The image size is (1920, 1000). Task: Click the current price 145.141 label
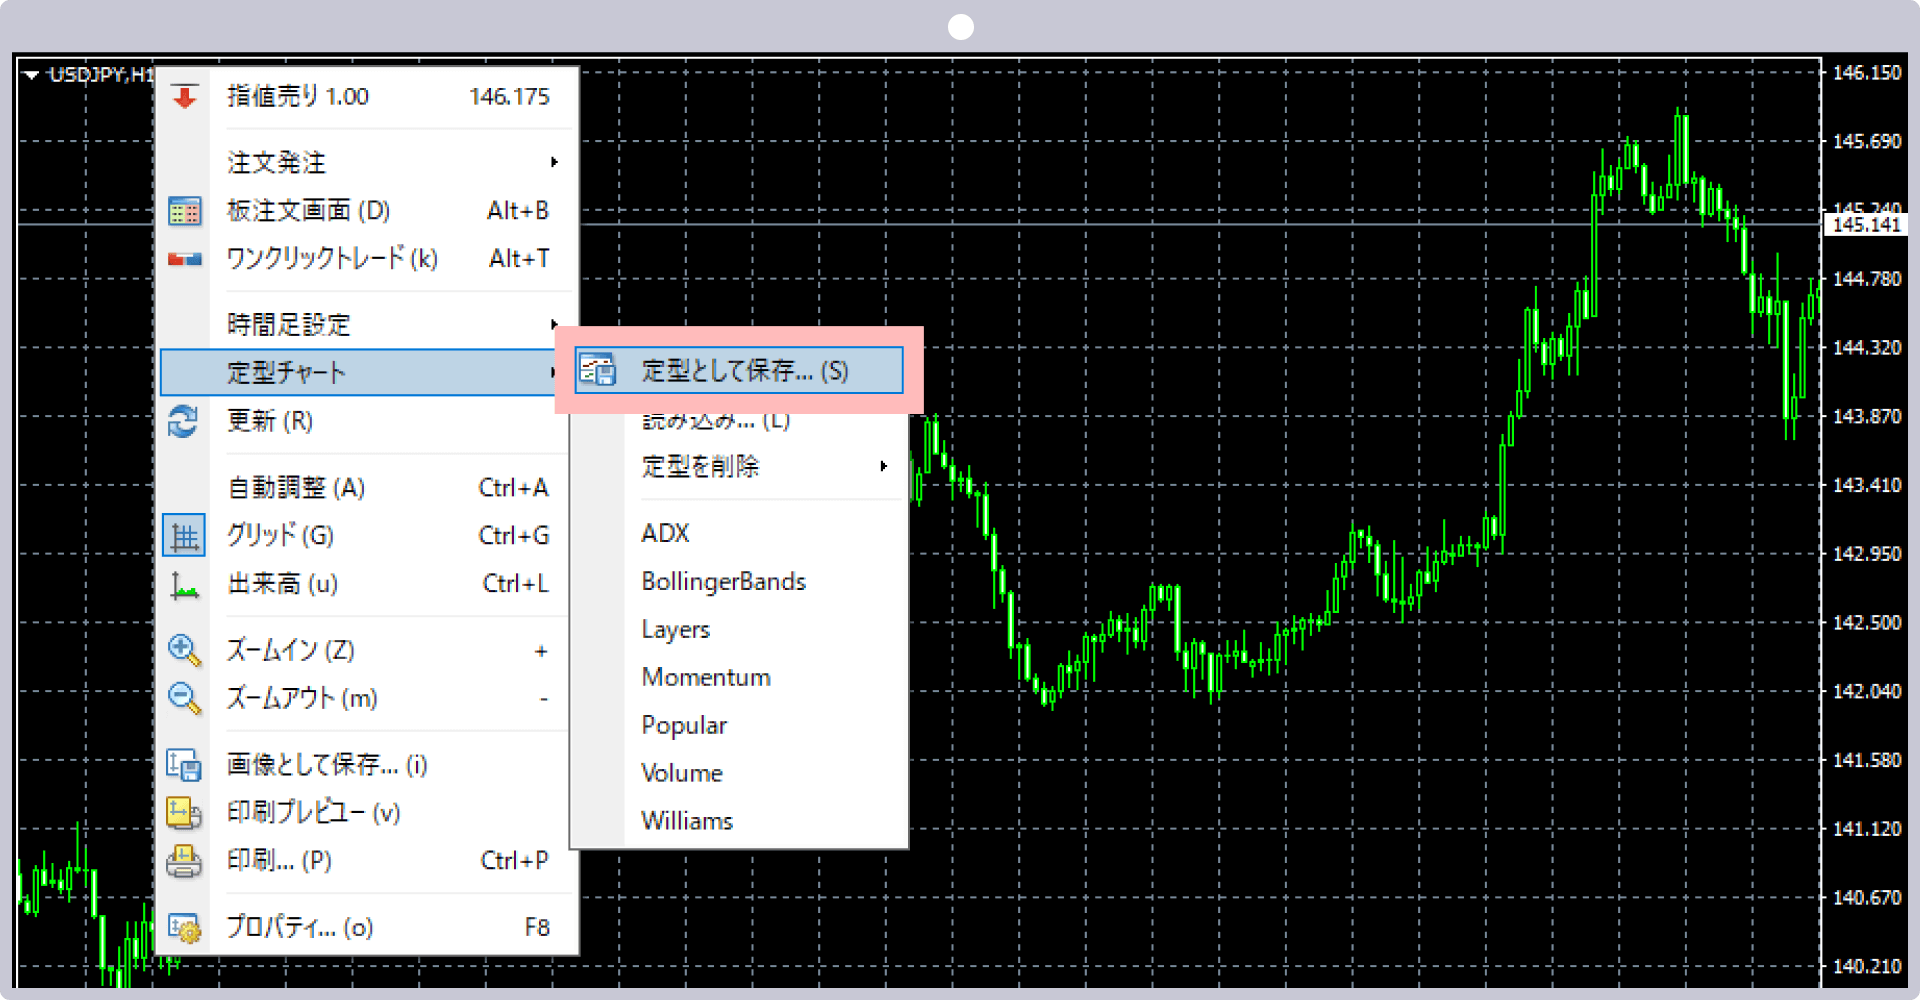coord(1866,224)
